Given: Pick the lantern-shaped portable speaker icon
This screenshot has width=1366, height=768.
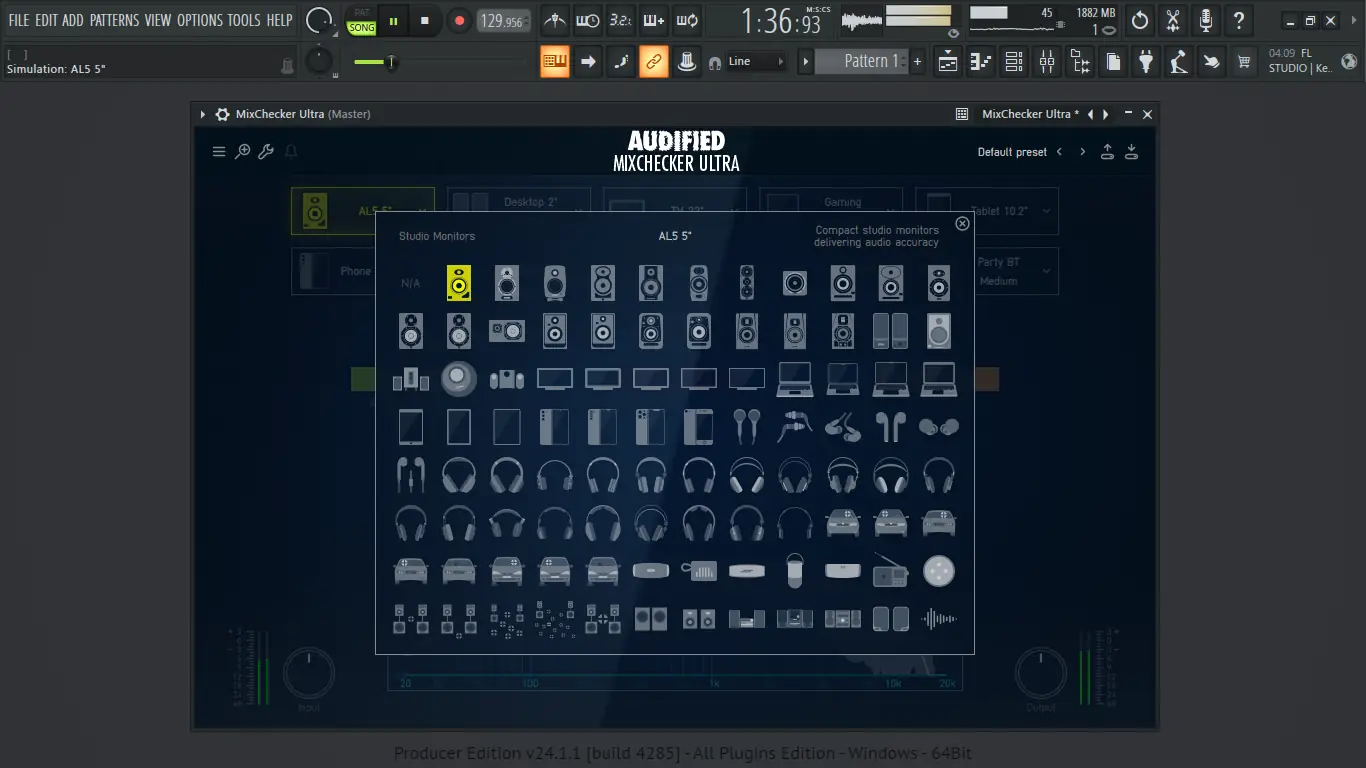Looking at the screenshot, I should coord(794,571).
